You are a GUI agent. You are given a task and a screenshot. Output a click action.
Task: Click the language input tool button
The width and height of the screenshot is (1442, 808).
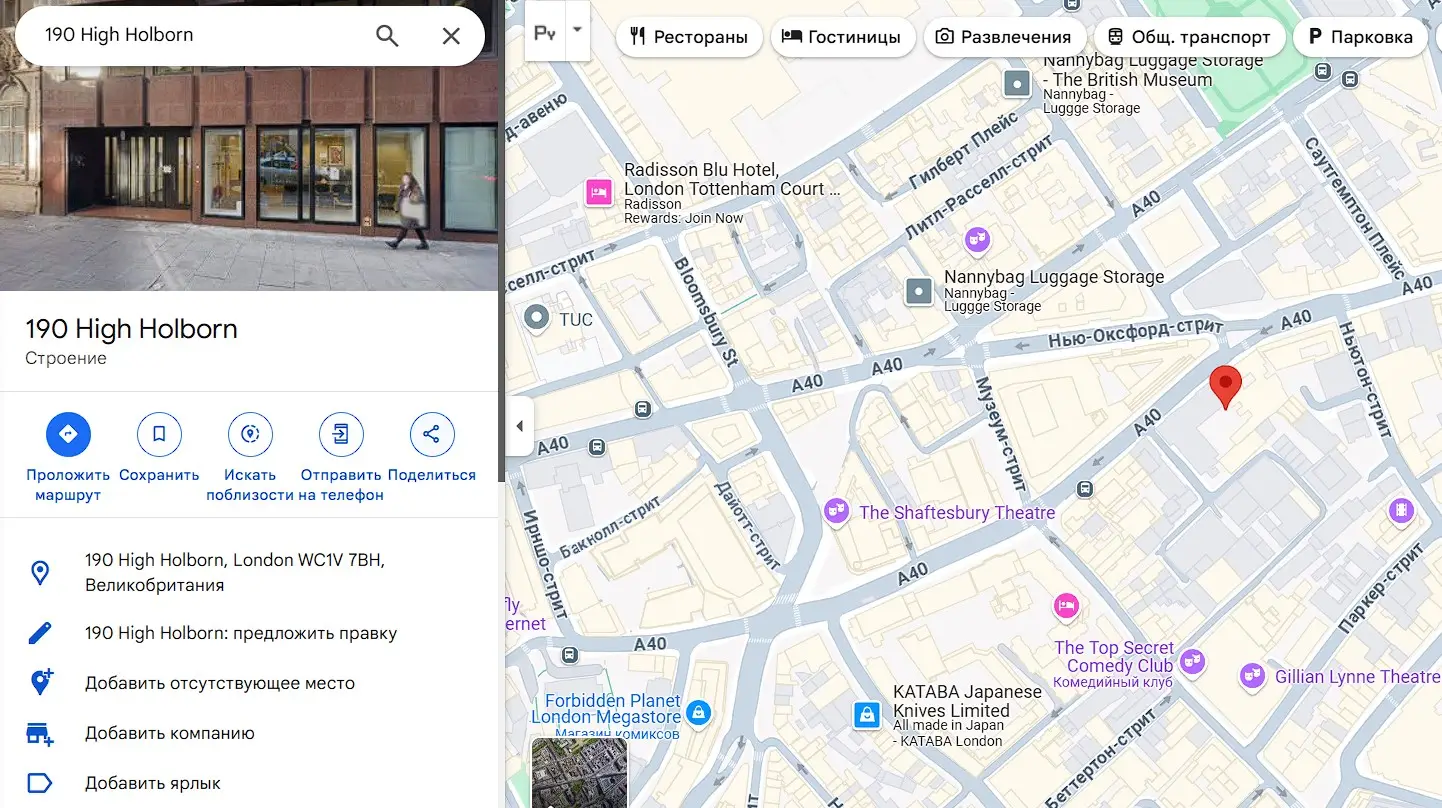(x=544, y=33)
